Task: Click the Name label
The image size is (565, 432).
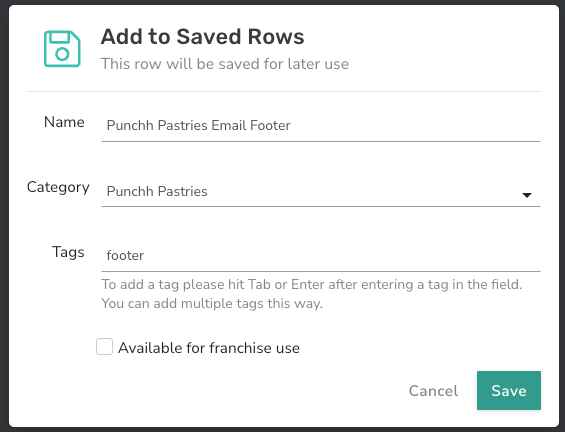Action: coord(64,122)
